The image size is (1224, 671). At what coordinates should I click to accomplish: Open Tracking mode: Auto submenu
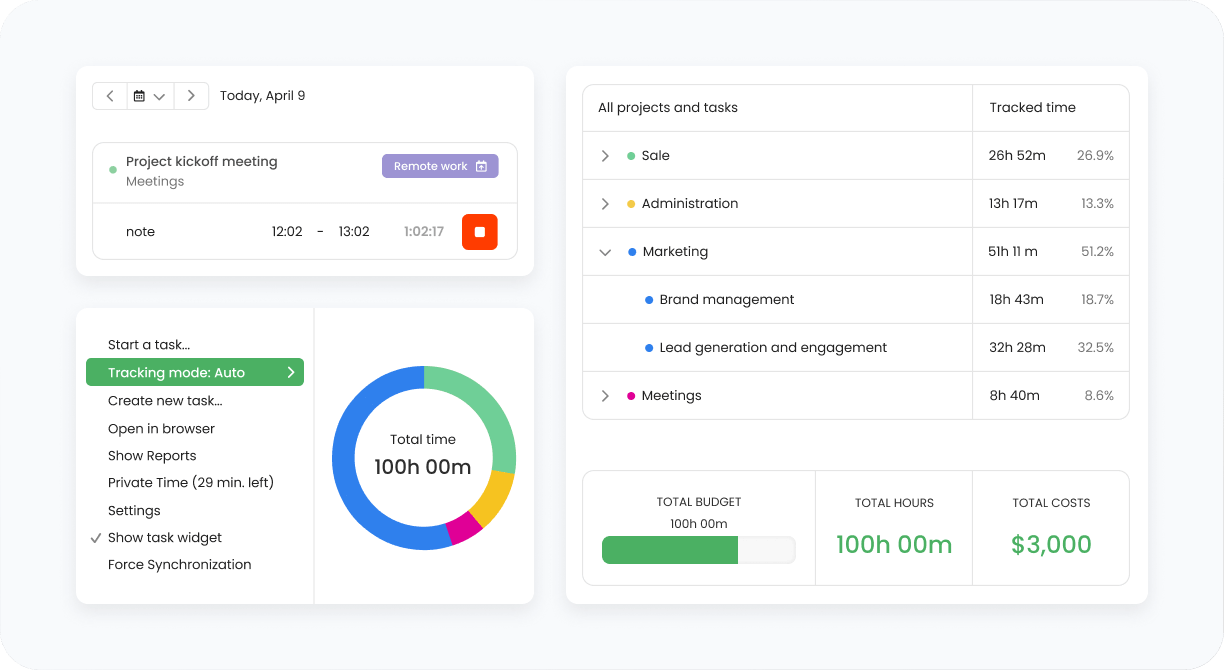195,373
